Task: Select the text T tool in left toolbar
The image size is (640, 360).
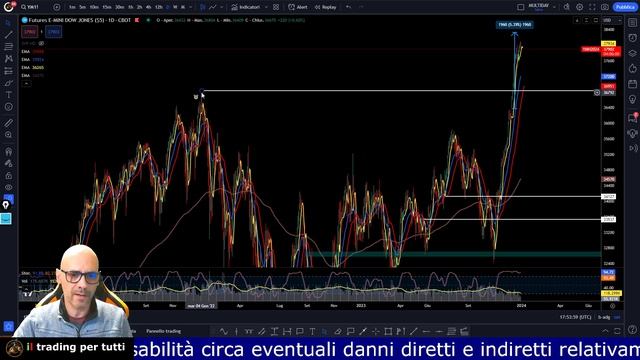Action: 9,95
